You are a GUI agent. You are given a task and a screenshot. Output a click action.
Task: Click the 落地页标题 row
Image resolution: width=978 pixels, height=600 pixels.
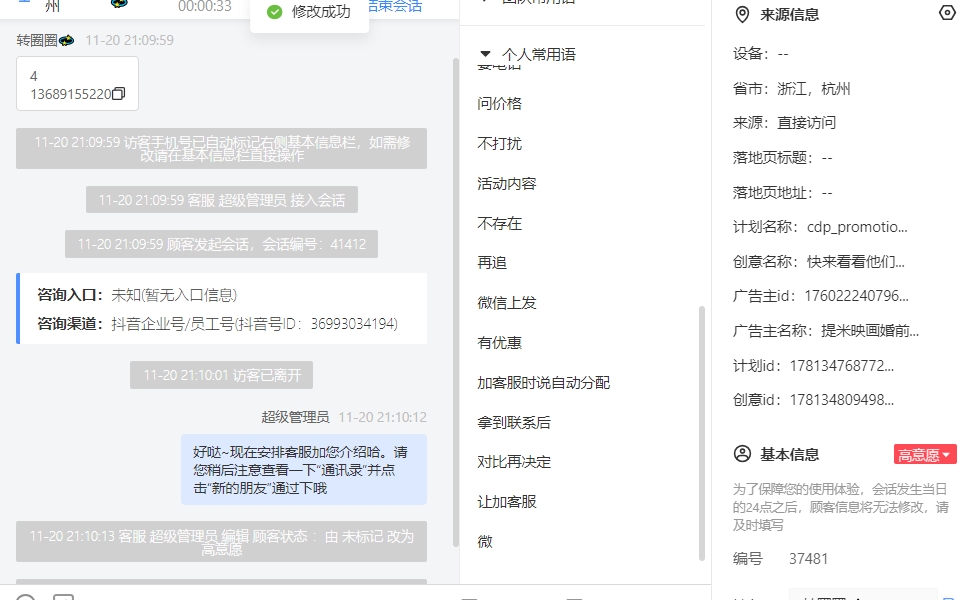tap(783, 158)
